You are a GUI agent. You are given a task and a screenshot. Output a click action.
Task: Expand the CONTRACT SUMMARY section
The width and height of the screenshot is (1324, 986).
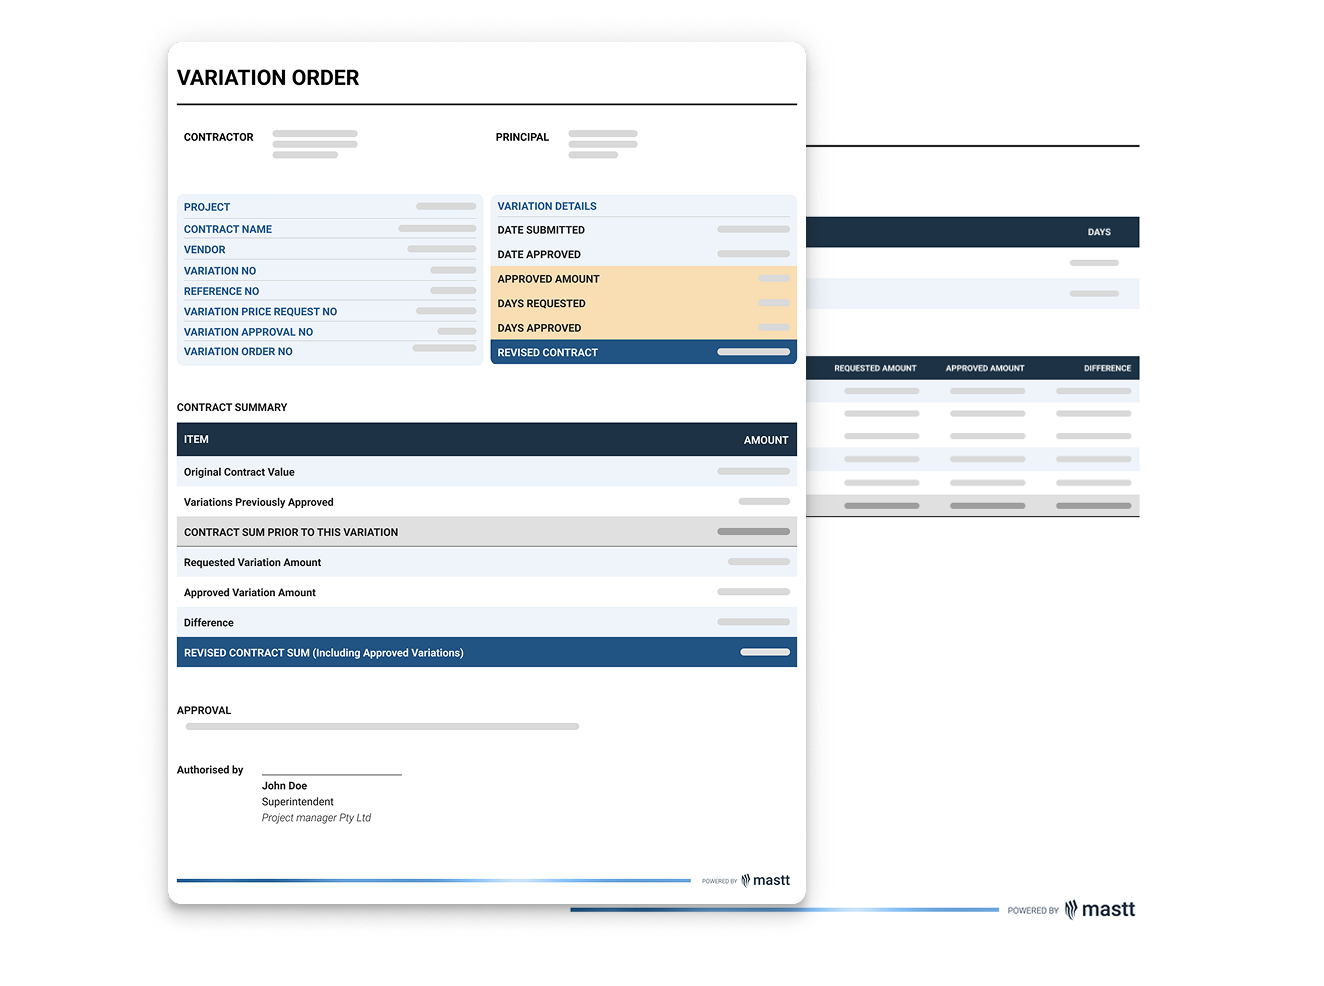[231, 407]
